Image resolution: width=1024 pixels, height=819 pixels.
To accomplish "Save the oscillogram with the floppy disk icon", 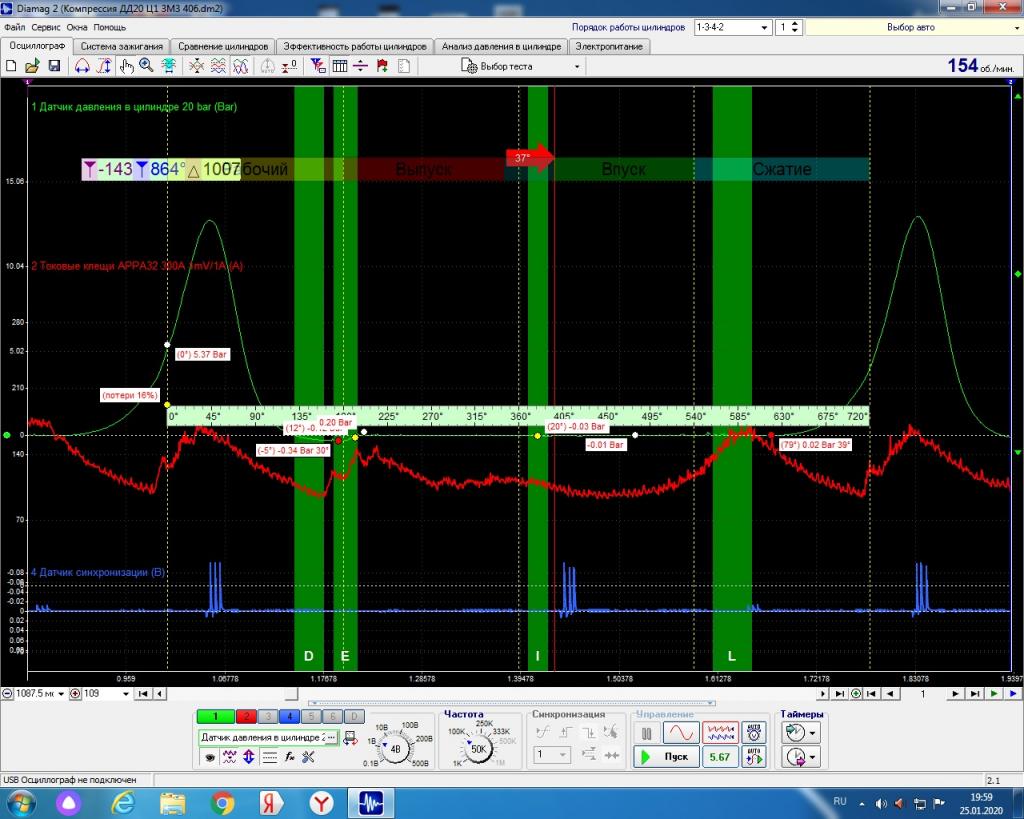I will tap(54, 66).
